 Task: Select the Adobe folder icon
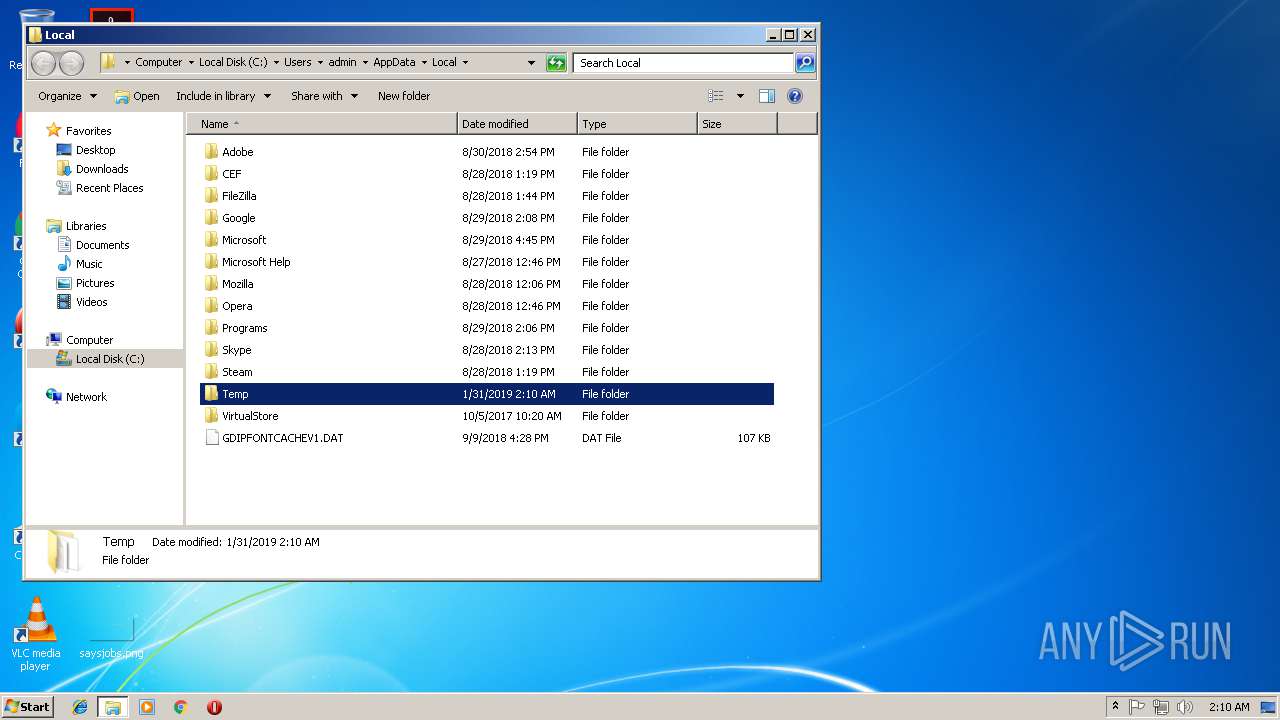pyautogui.click(x=211, y=152)
